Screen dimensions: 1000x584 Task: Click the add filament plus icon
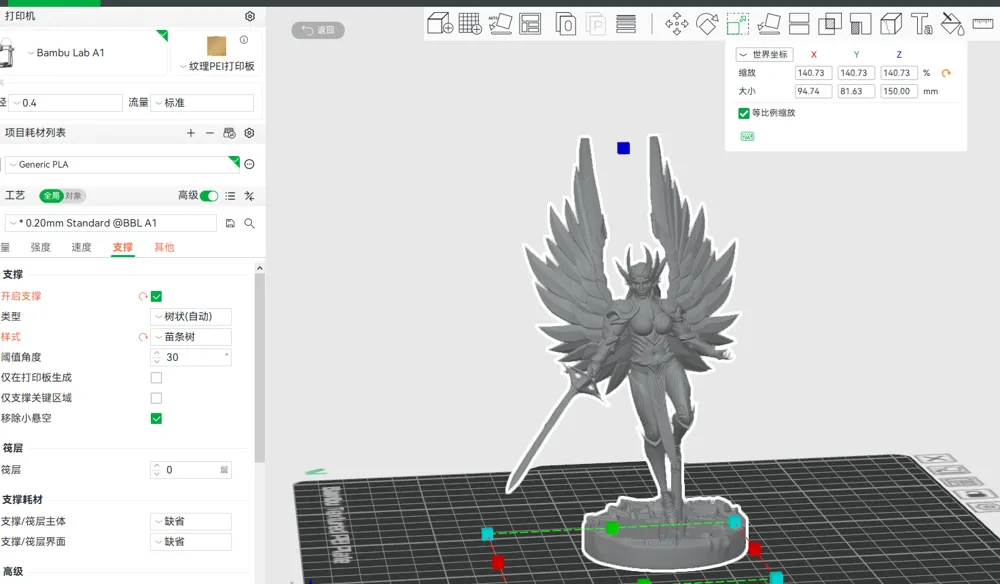191,133
